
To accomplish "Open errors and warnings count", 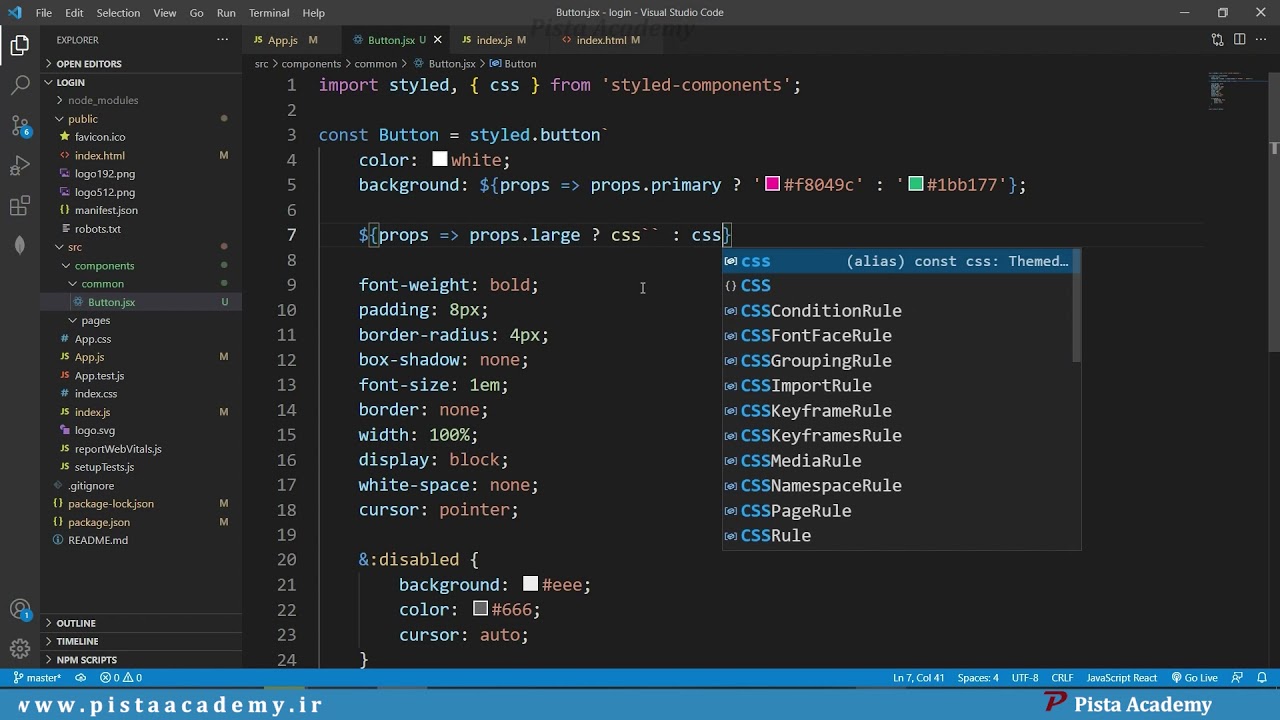I will tap(121, 678).
